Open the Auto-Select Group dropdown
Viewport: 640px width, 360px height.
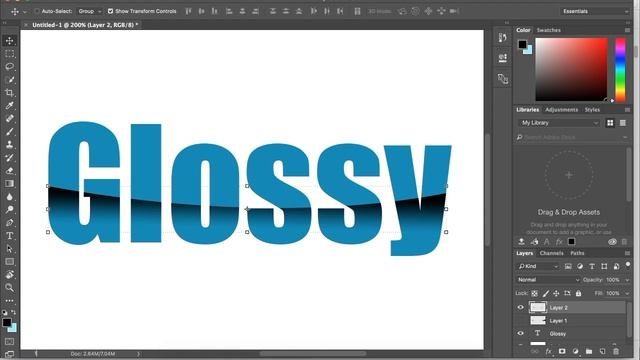[x=89, y=11]
